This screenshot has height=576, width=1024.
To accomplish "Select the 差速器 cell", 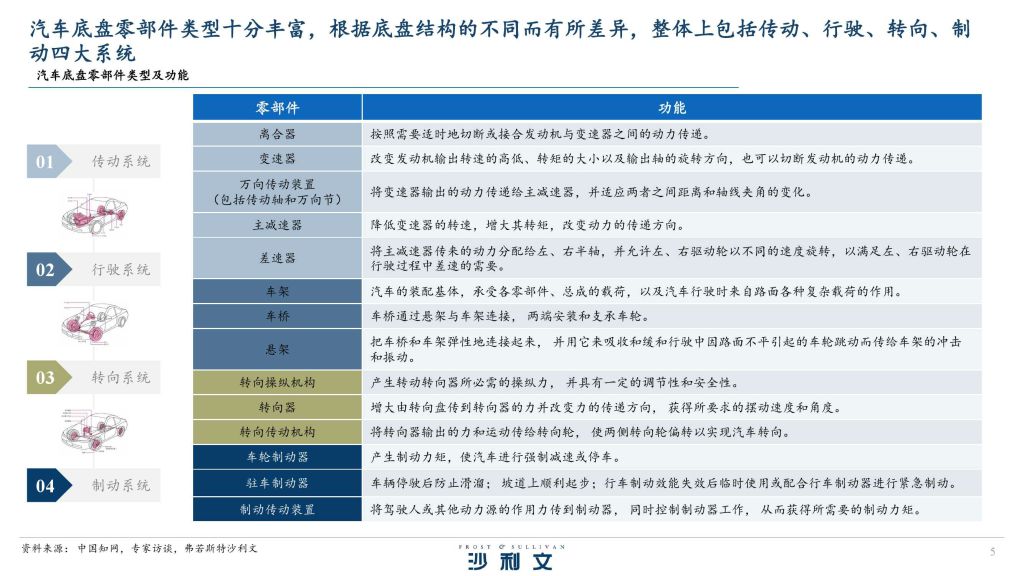I will pos(278,258).
